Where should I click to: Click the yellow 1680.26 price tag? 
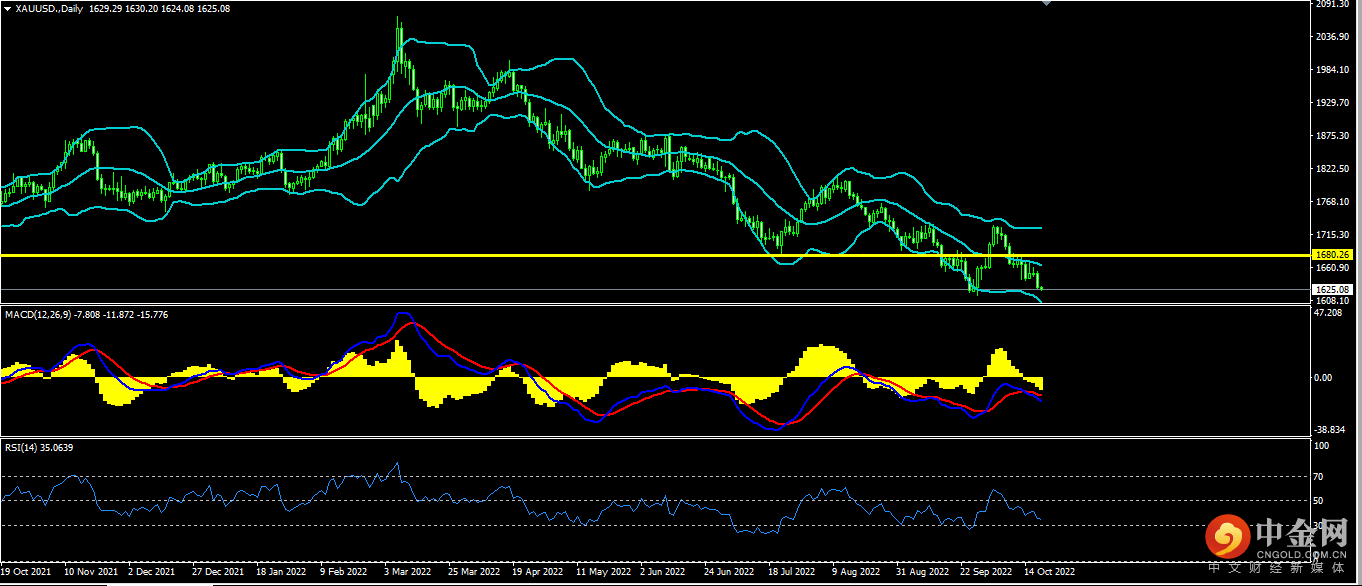pos(1333,255)
